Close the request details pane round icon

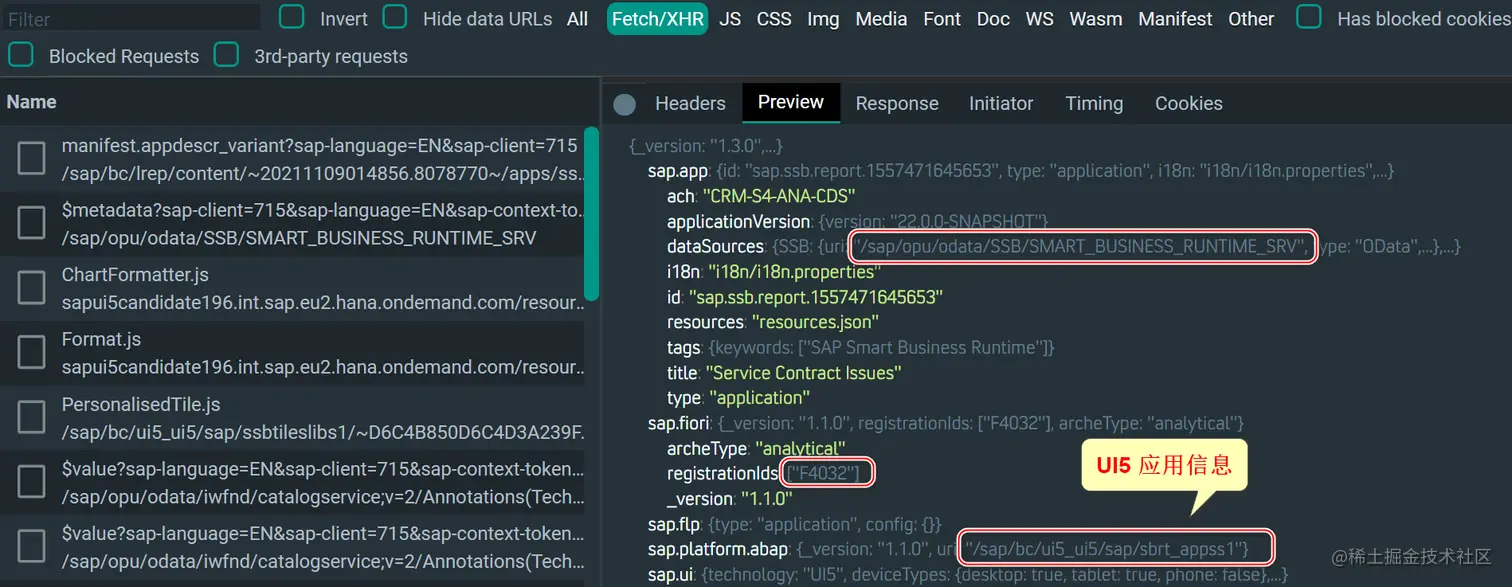tap(625, 104)
